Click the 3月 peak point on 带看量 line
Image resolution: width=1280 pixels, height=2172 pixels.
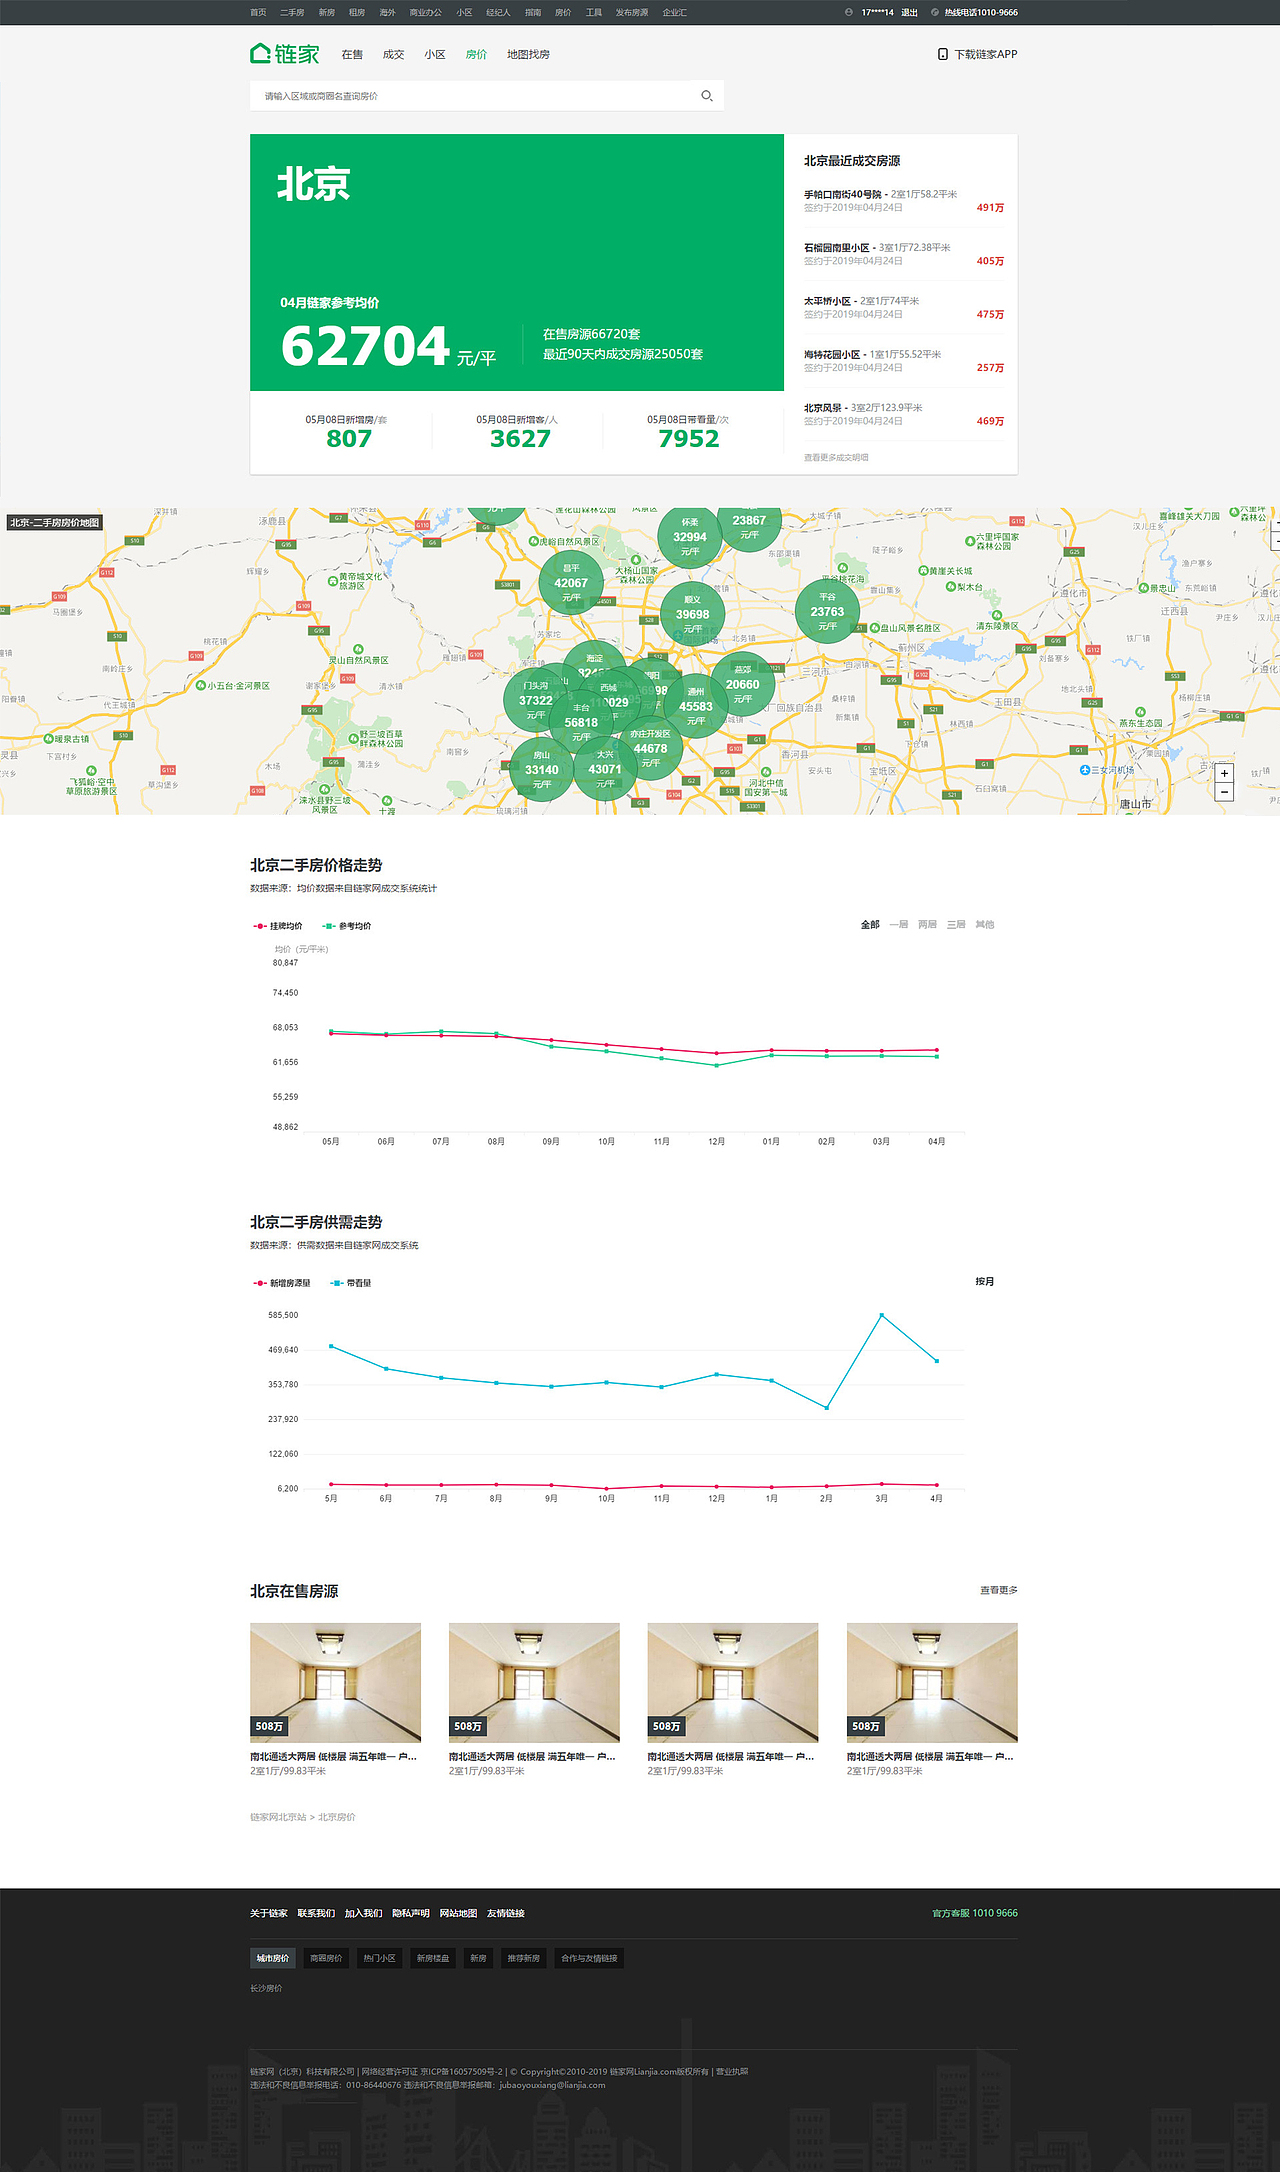pos(881,1315)
